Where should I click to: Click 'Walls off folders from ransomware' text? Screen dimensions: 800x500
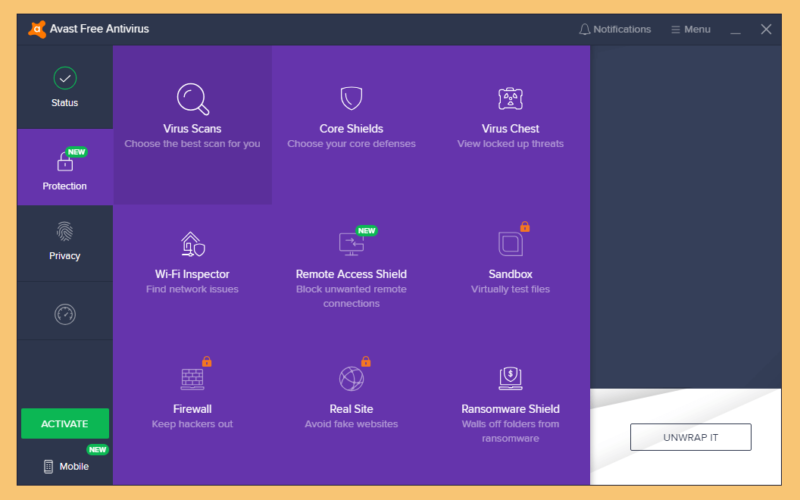tap(510, 431)
